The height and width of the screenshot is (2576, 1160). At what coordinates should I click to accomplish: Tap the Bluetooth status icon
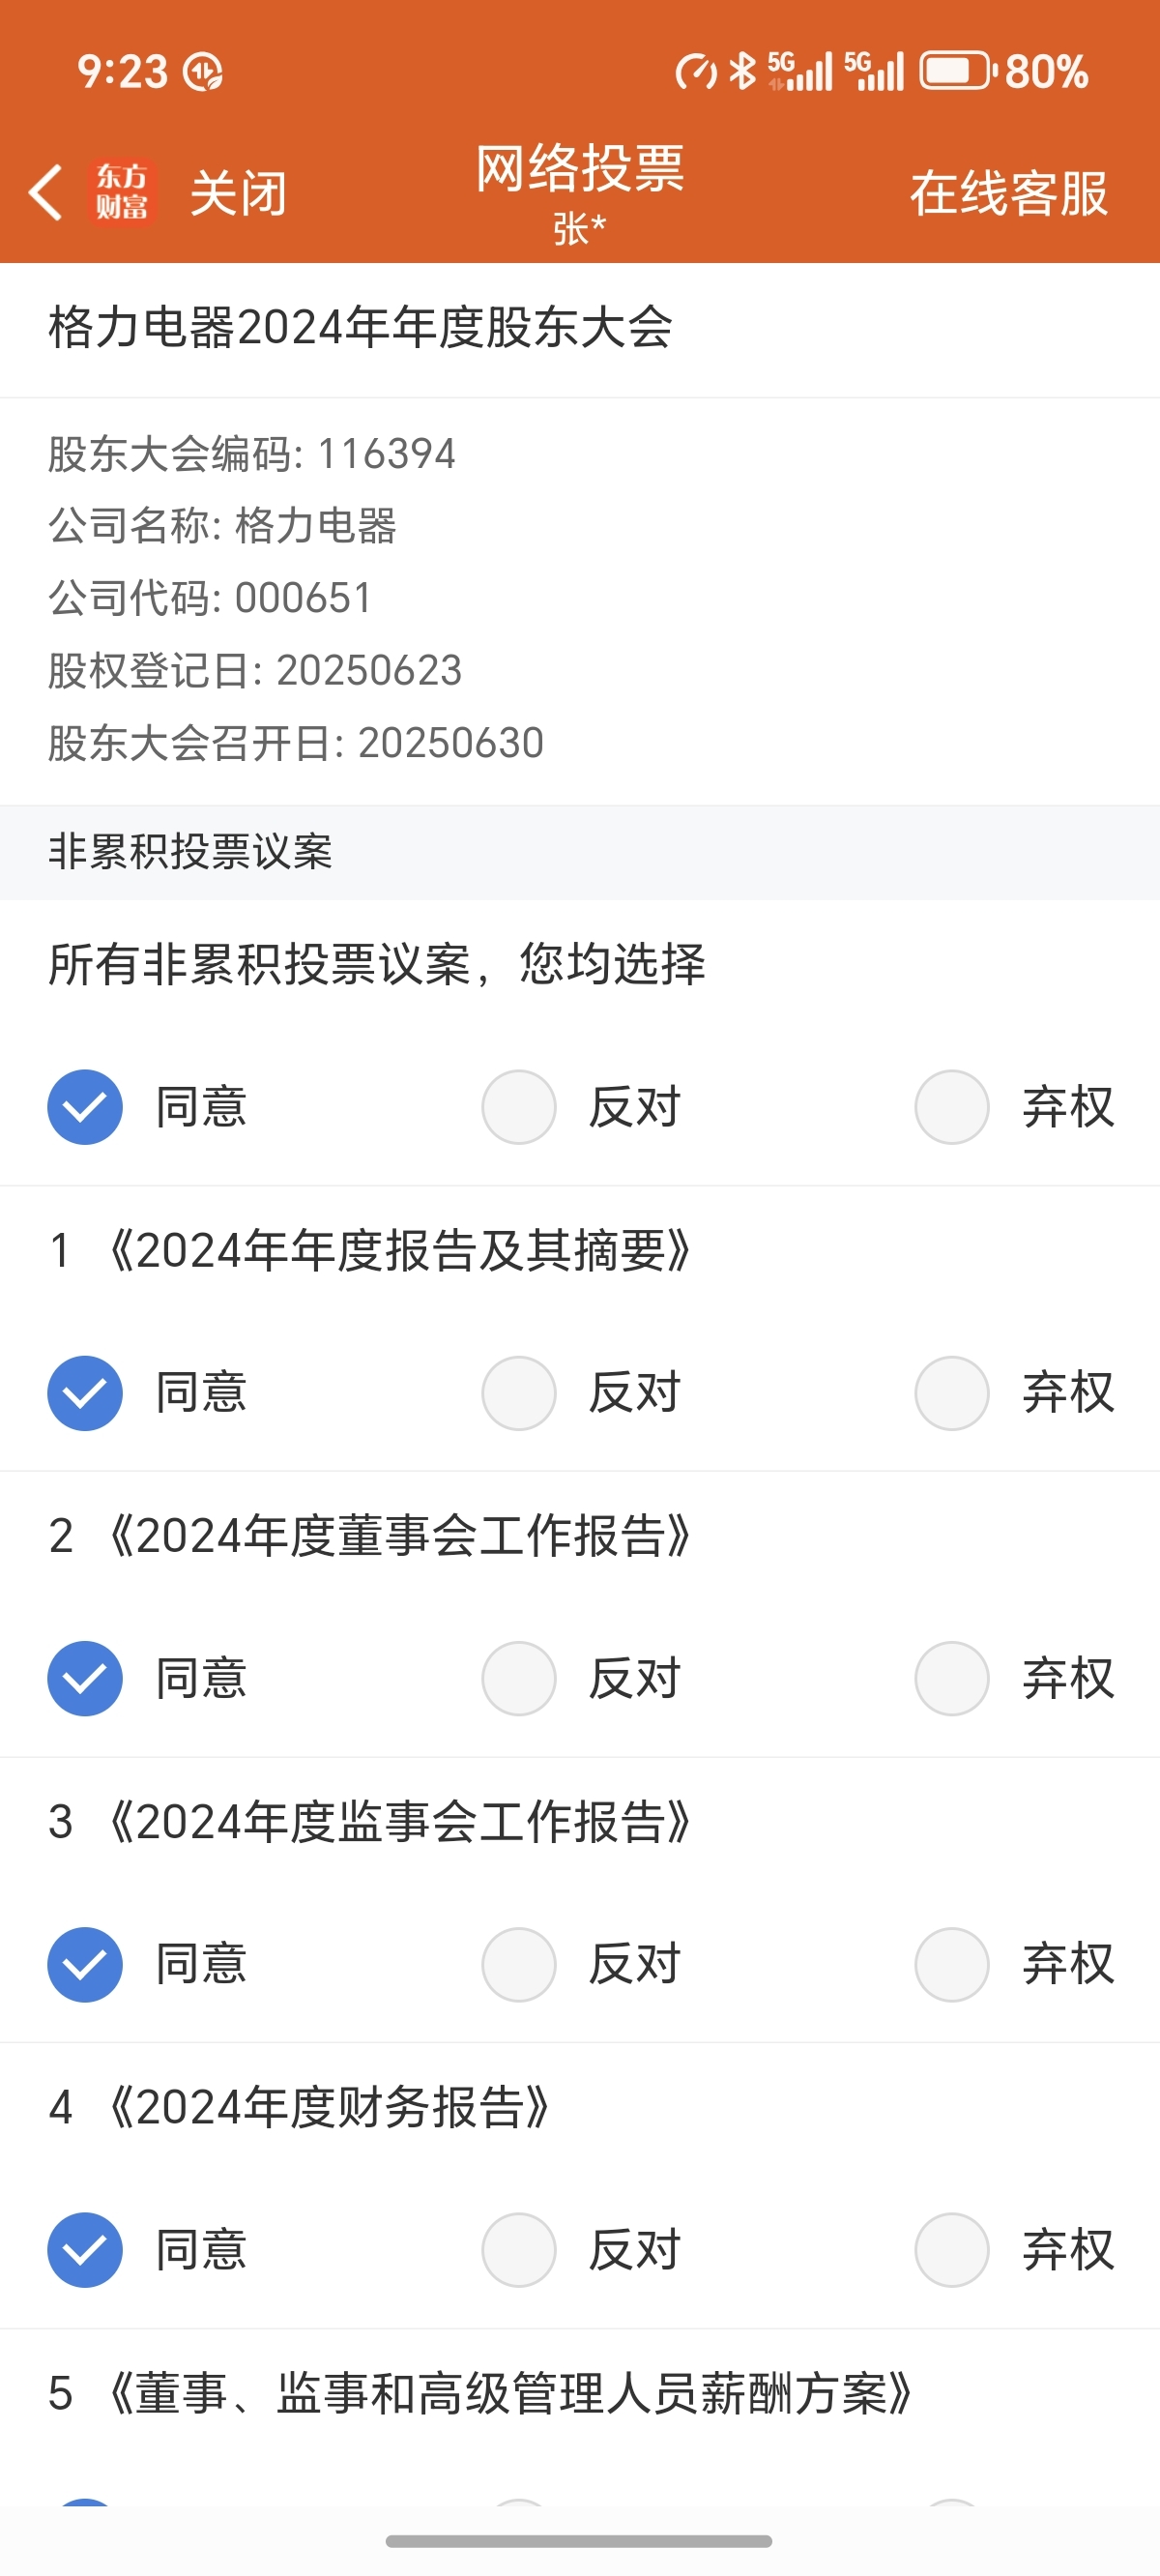point(742,71)
